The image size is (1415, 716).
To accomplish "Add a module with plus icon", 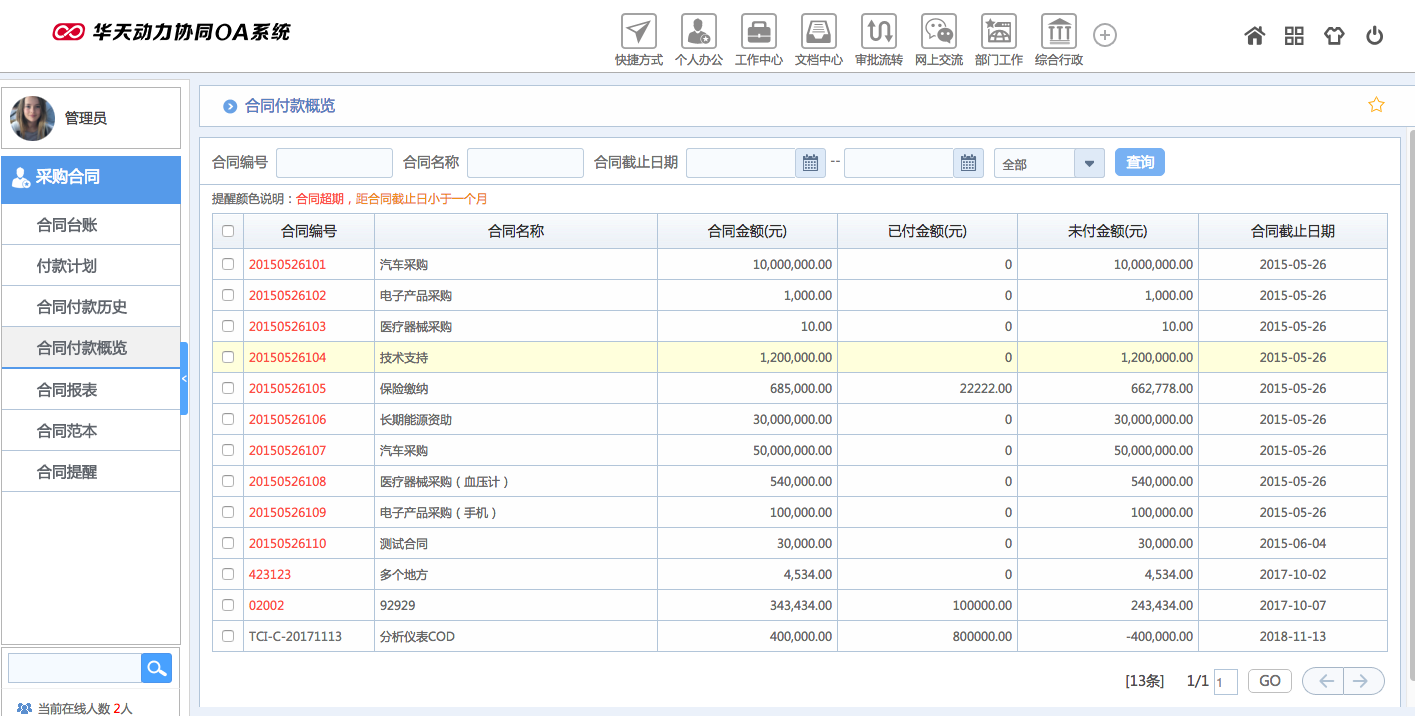I will coord(1105,36).
